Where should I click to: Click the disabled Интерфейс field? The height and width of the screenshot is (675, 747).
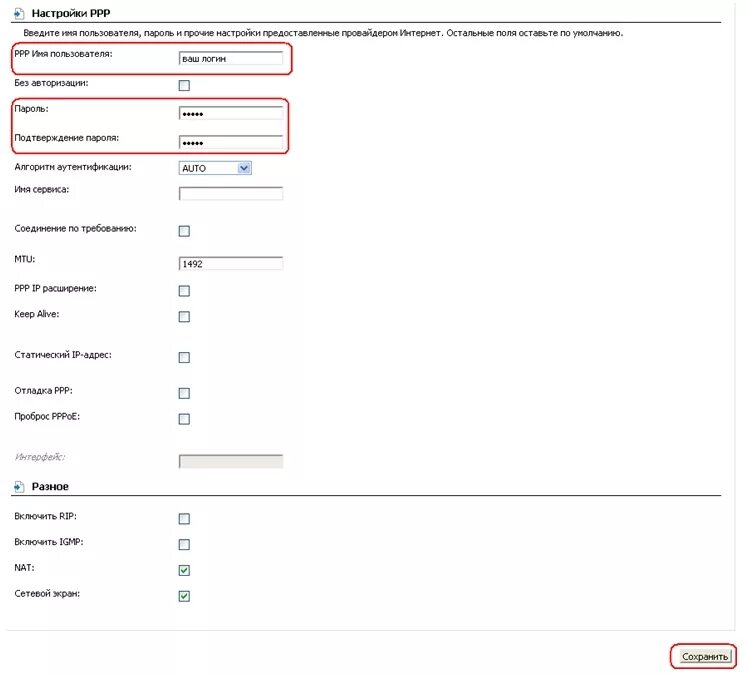point(231,461)
